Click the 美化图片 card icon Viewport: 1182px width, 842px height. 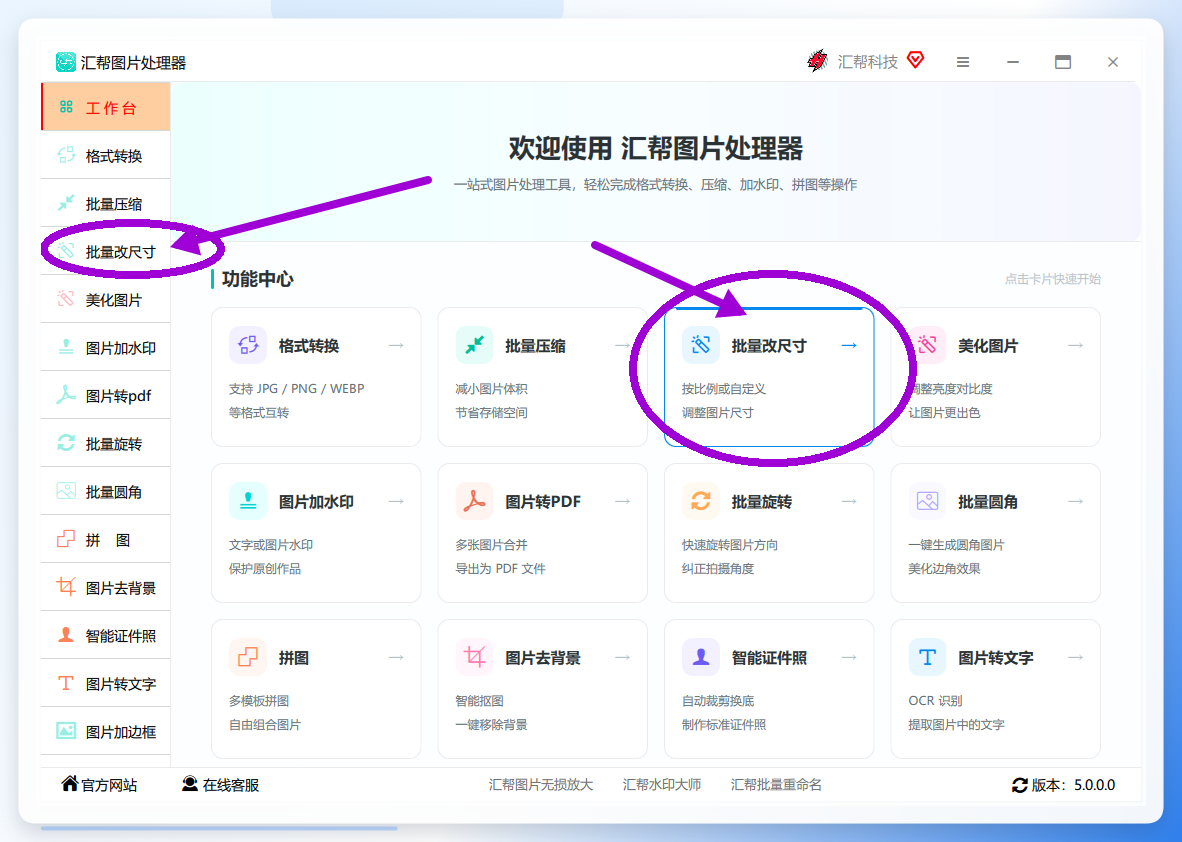(x=927, y=345)
